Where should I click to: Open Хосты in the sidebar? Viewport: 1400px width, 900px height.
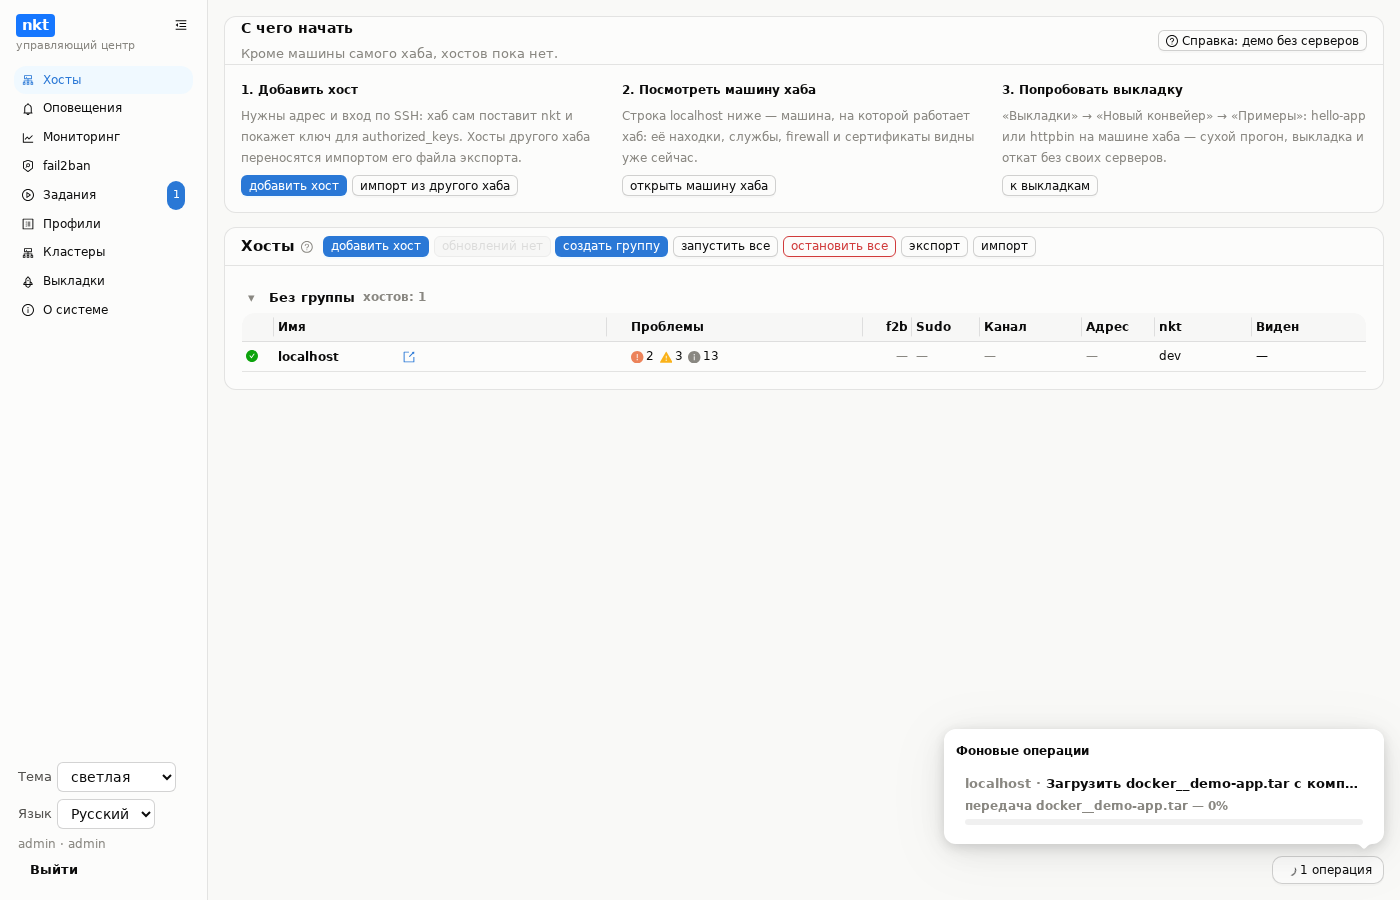(103, 80)
